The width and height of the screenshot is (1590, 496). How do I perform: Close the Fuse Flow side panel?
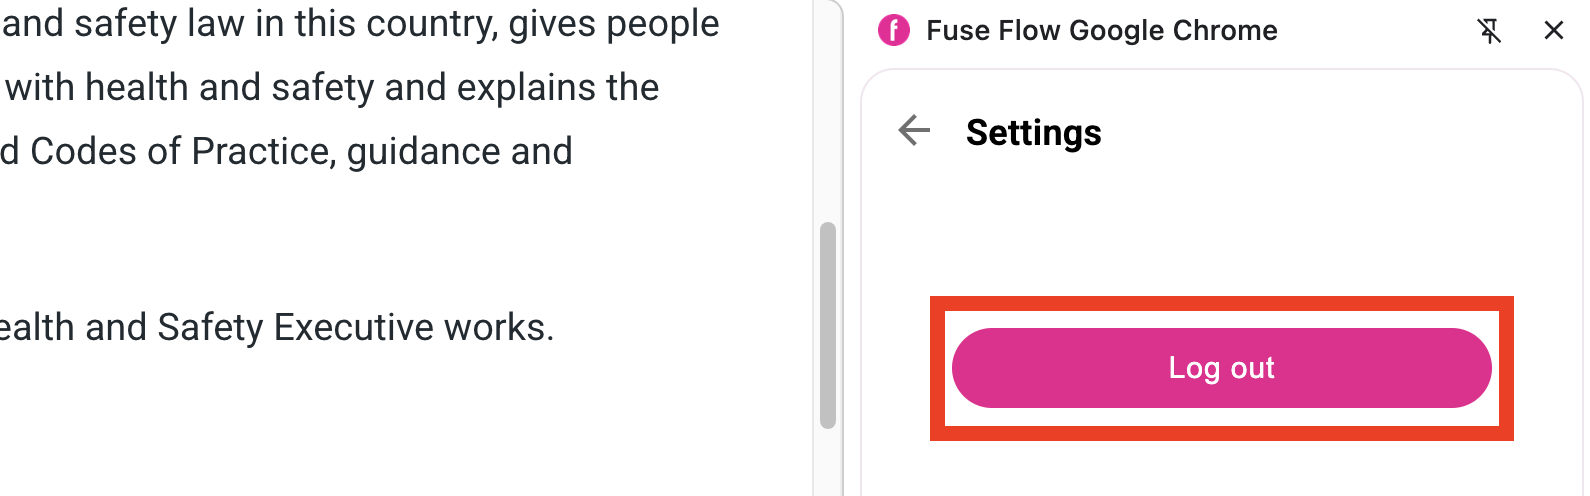(x=1553, y=31)
